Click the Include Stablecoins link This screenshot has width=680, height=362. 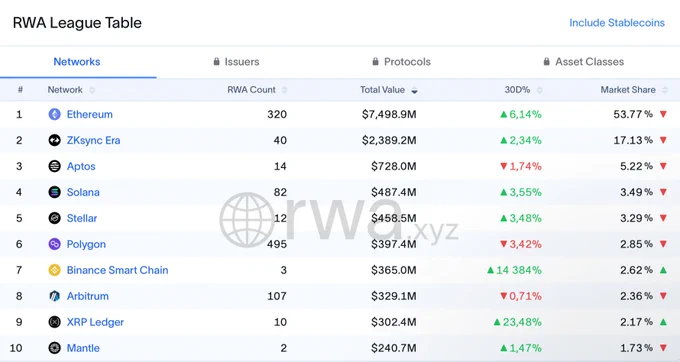(617, 23)
